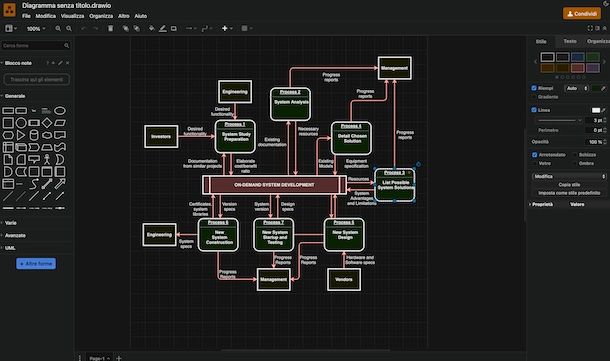Image resolution: width=610 pixels, height=361 pixels.
Task: Open the Visualizza menu
Action: [x=72, y=16]
